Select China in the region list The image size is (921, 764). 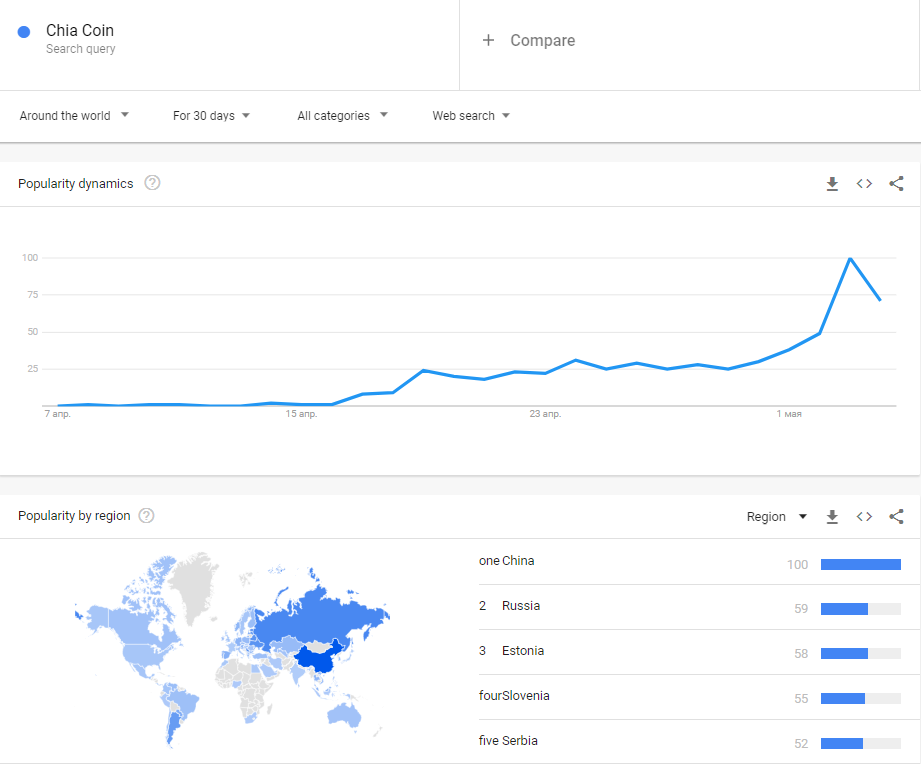[518, 561]
